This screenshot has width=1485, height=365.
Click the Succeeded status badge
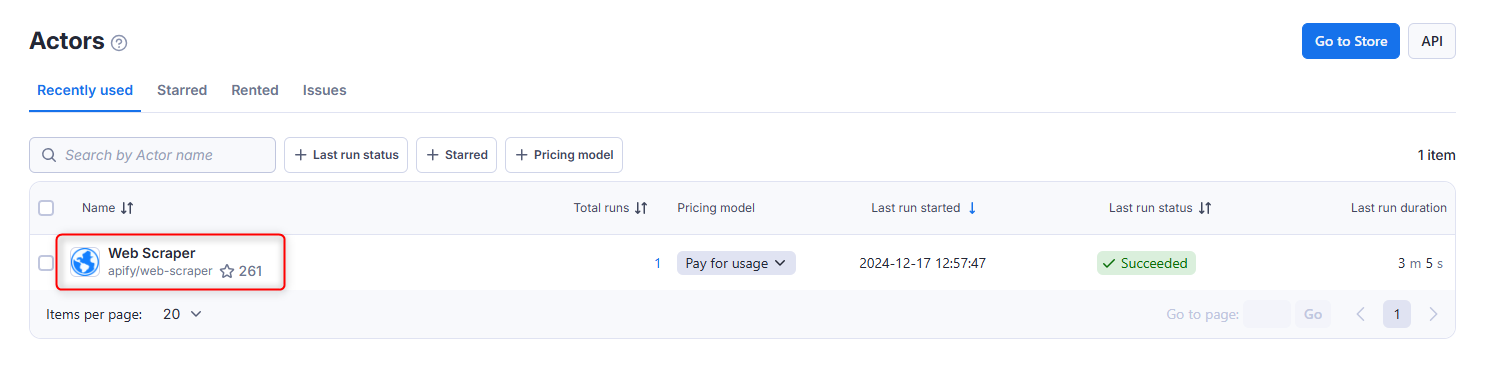pos(1146,263)
